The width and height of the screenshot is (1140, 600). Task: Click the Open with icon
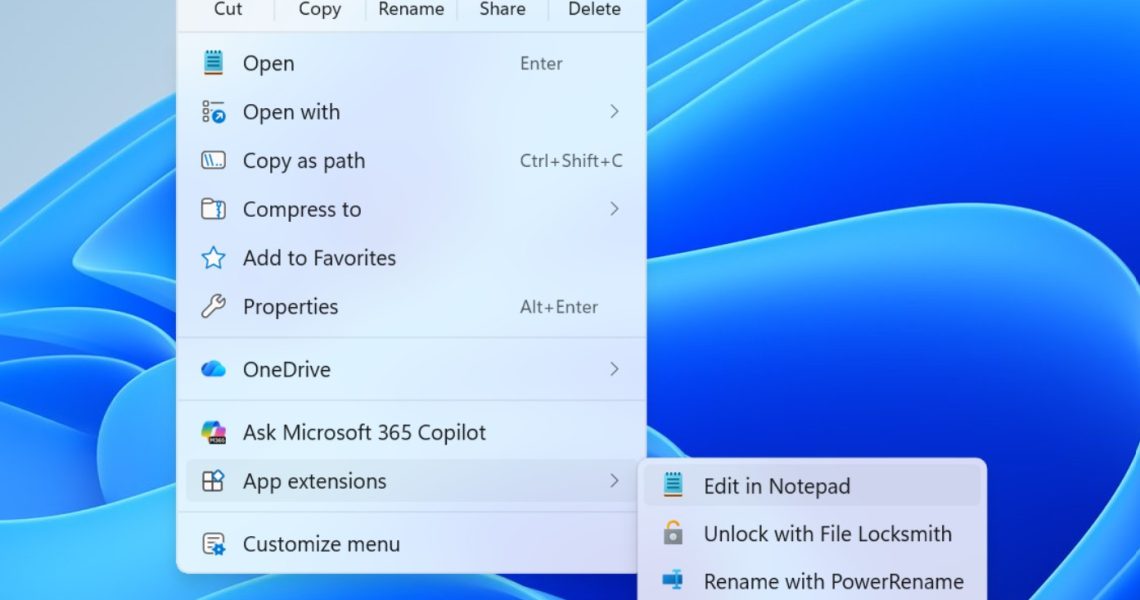tap(213, 111)
